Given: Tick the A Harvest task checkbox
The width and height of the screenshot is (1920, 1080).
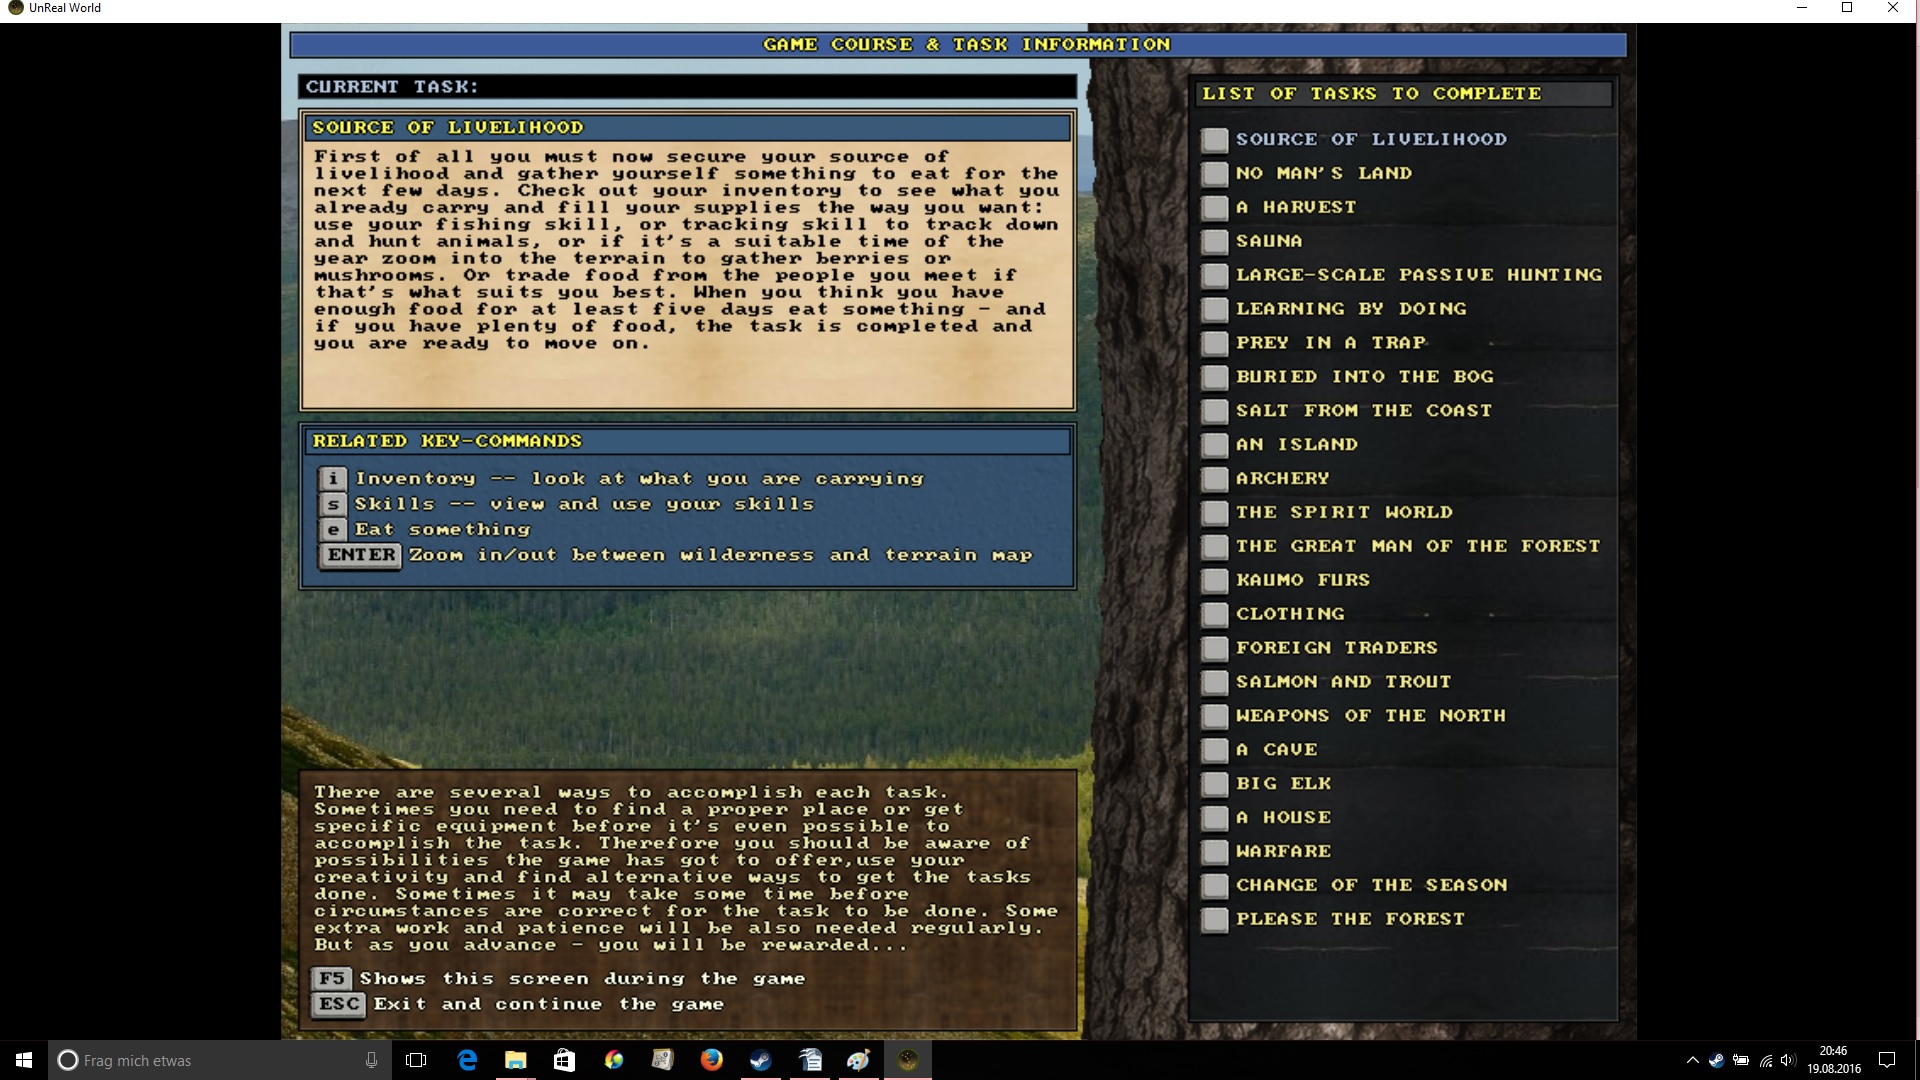Looking at the screenshot, I should pyautogui.click(x=1214, y=208).
